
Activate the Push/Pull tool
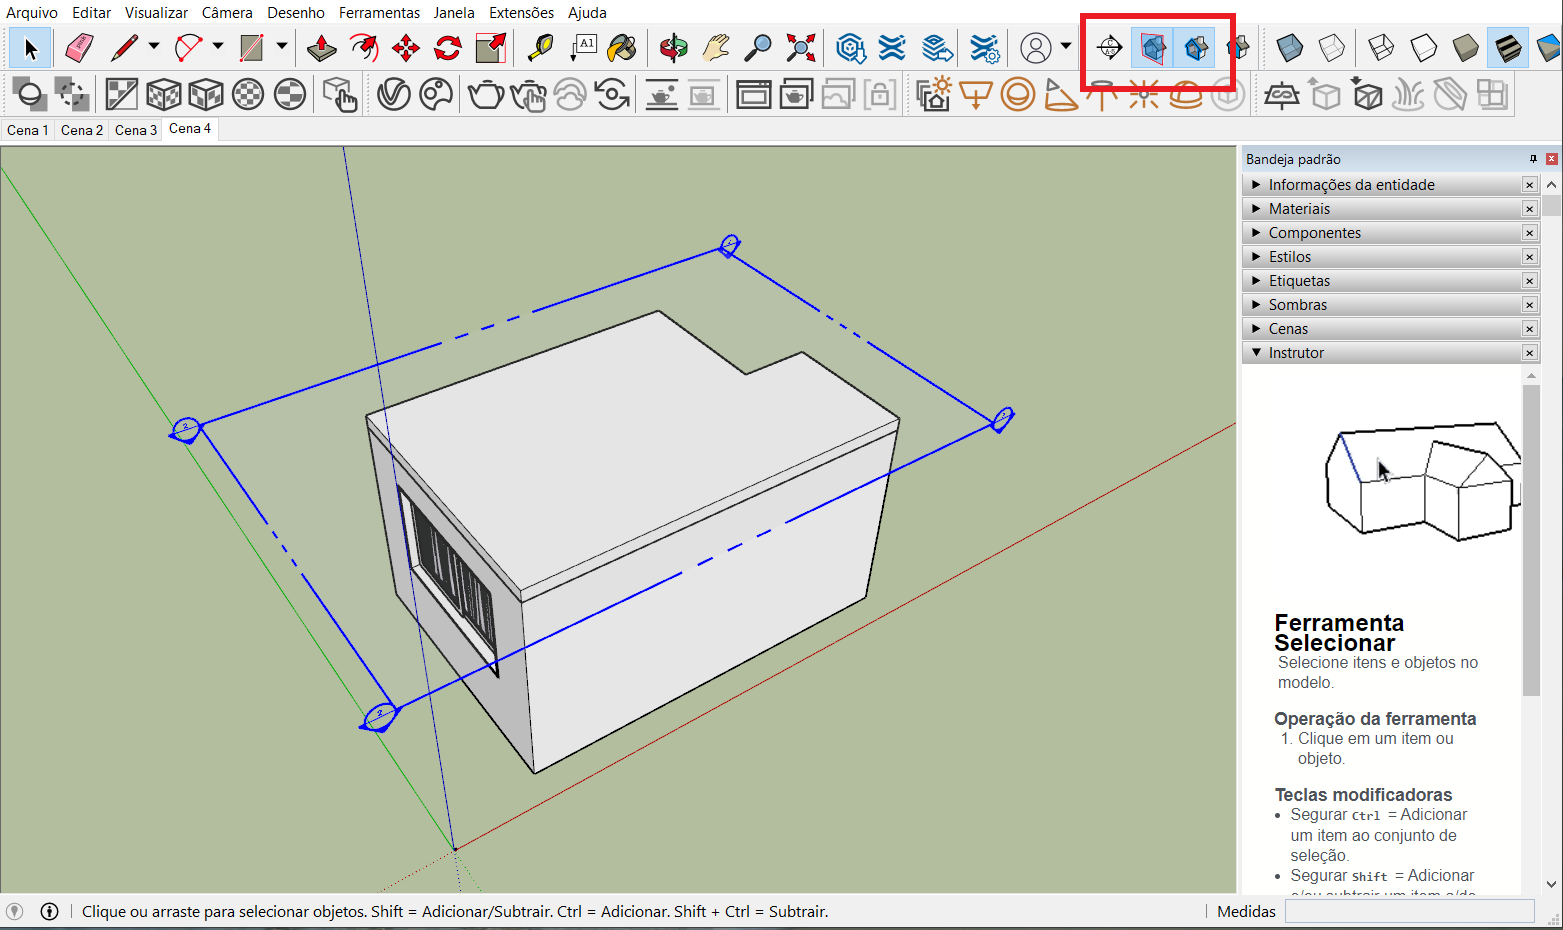click(321, 48)
